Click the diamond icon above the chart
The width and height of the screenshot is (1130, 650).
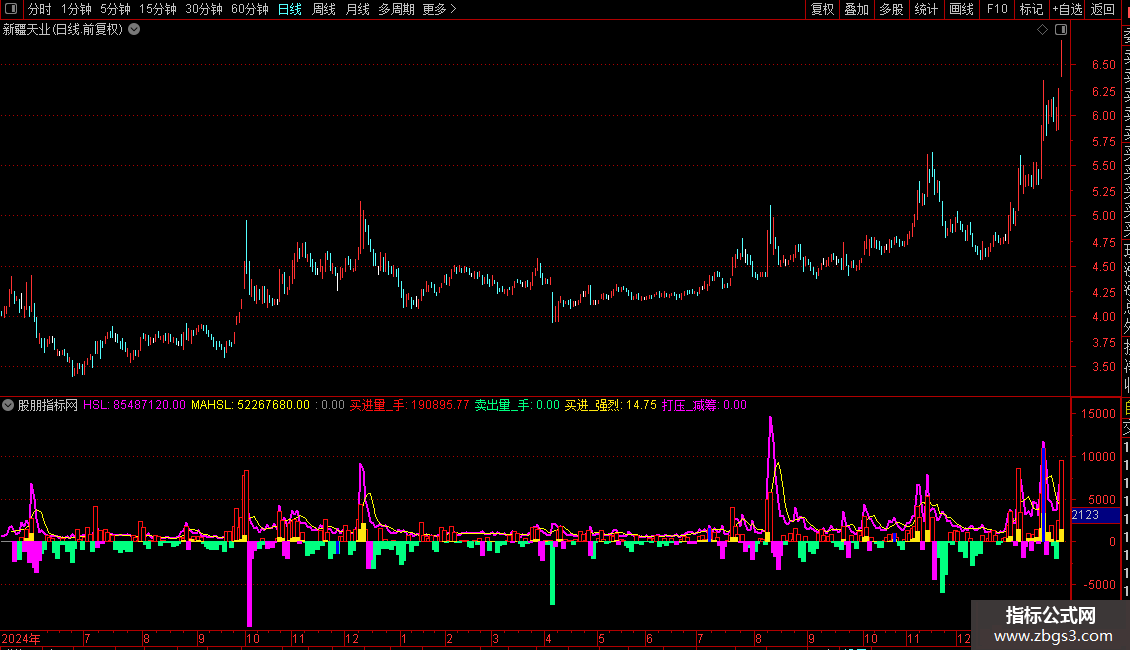click(1042, 30)
